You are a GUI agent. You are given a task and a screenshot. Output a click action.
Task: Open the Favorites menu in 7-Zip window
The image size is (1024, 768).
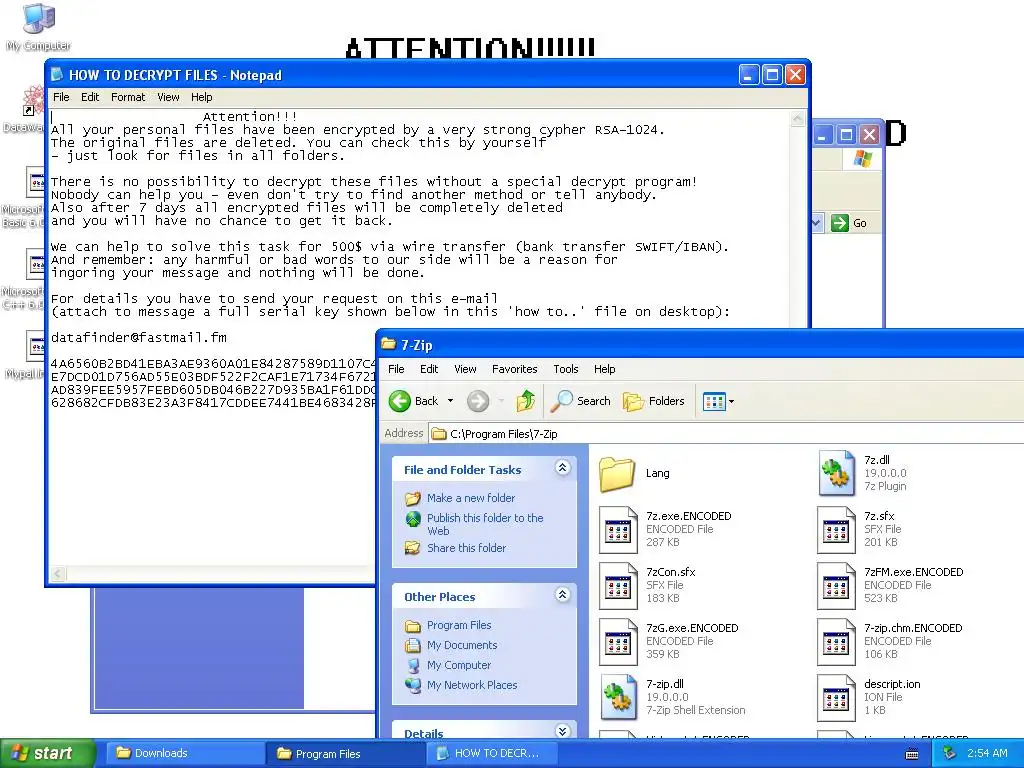(x=515, y=369)
